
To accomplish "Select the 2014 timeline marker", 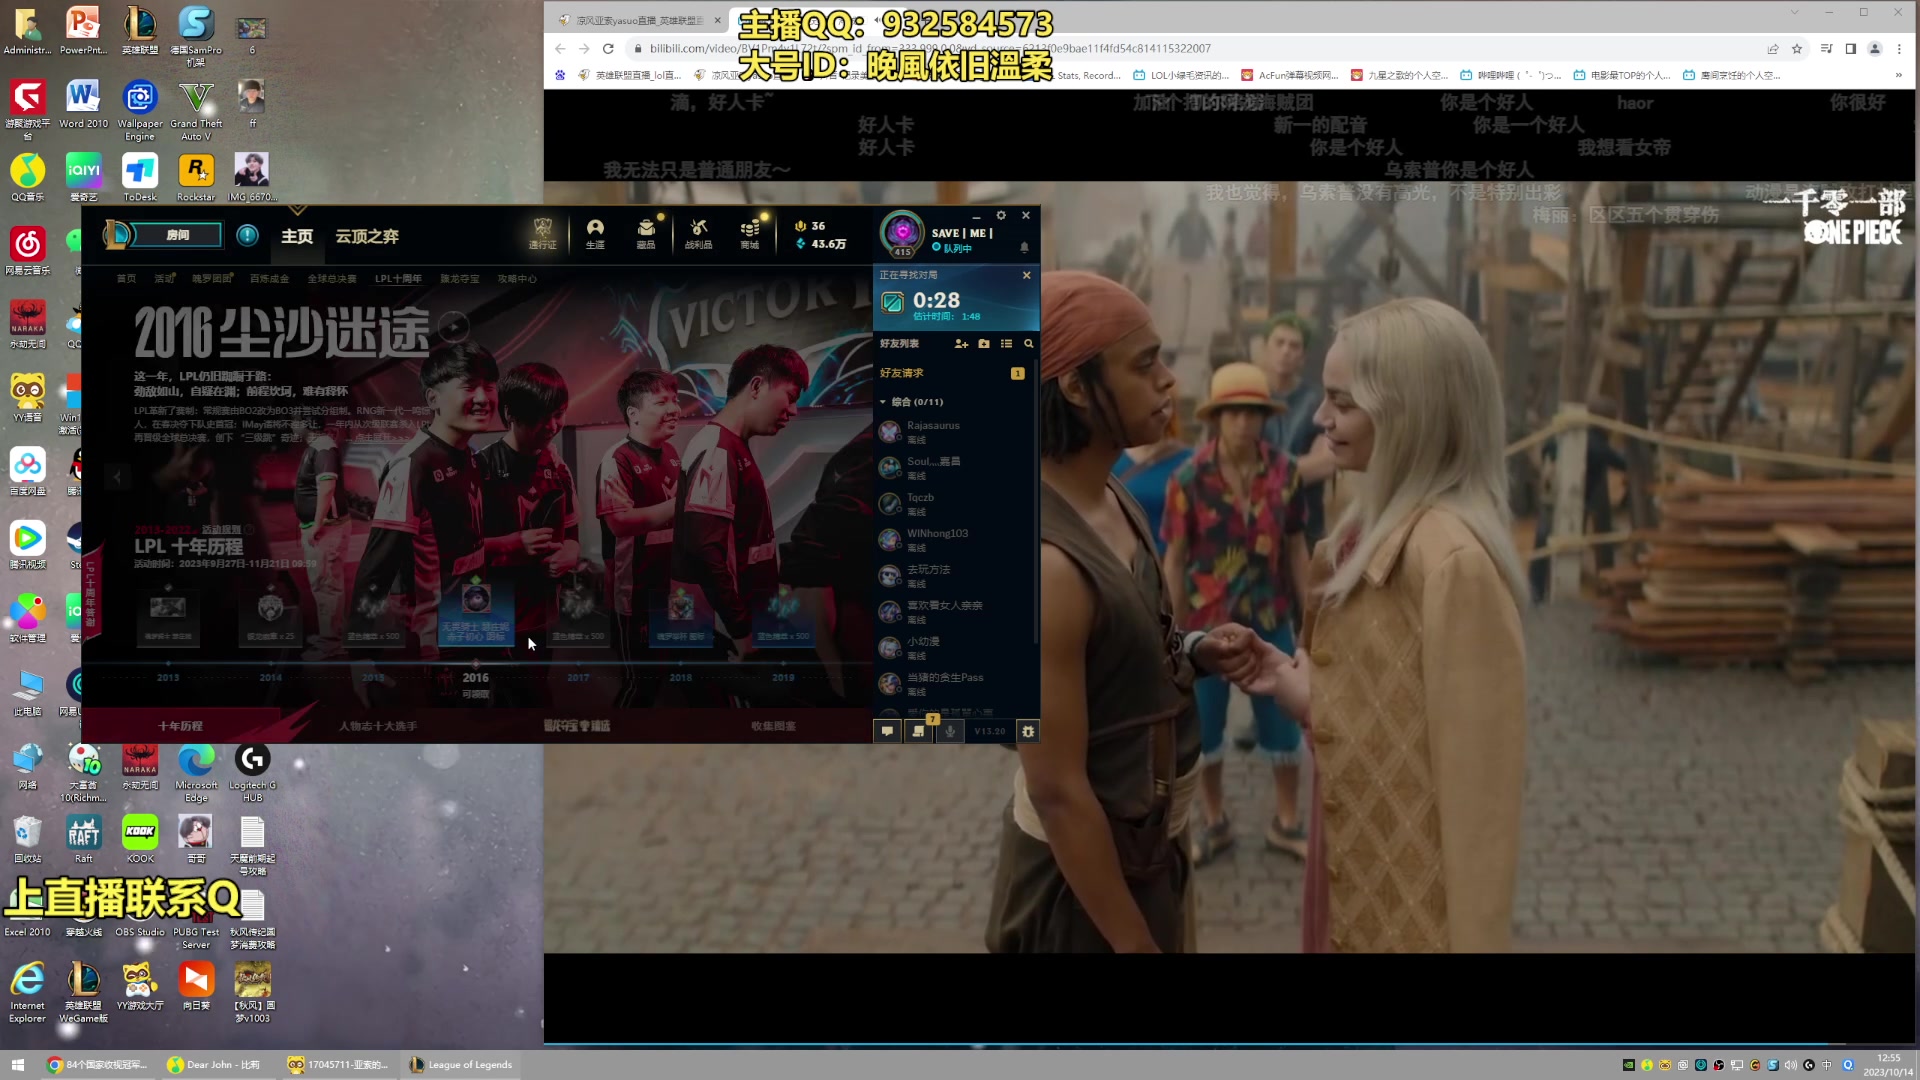I will coord(271,677).
